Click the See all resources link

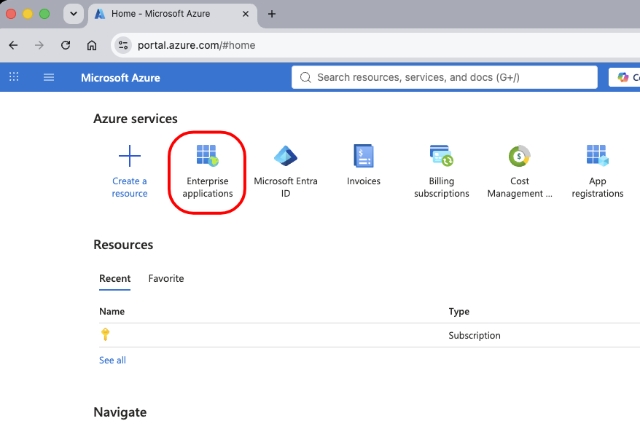[113, 360]
